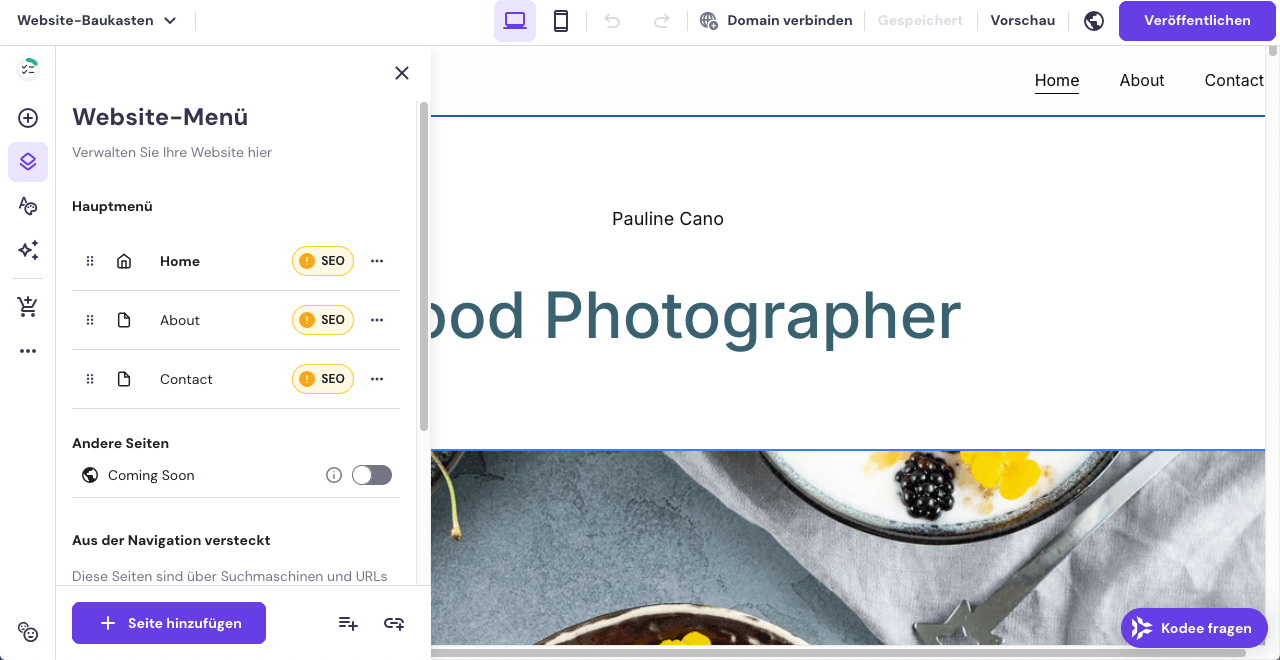Click the page icon of About row

pyautogui.click(x=124, y=320)
